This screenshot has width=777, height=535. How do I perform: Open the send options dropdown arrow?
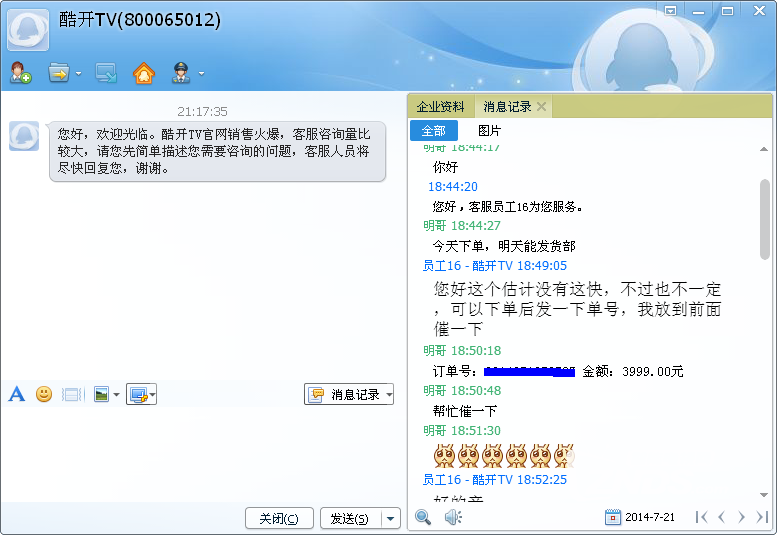390,519
